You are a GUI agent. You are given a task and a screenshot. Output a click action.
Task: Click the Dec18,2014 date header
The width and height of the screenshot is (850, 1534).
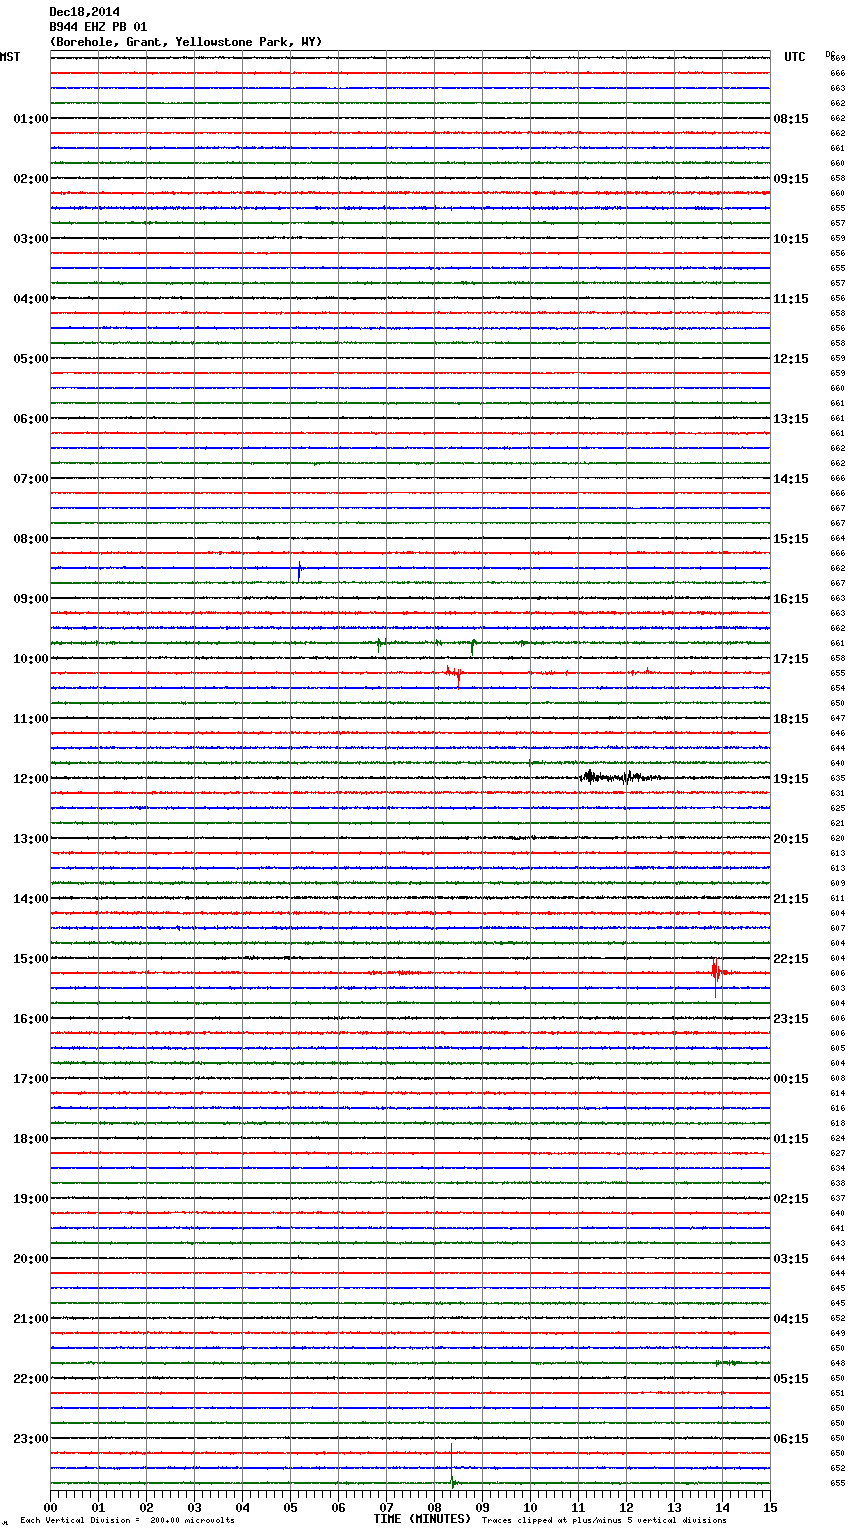pyautogui.click(x=84, y=12)
